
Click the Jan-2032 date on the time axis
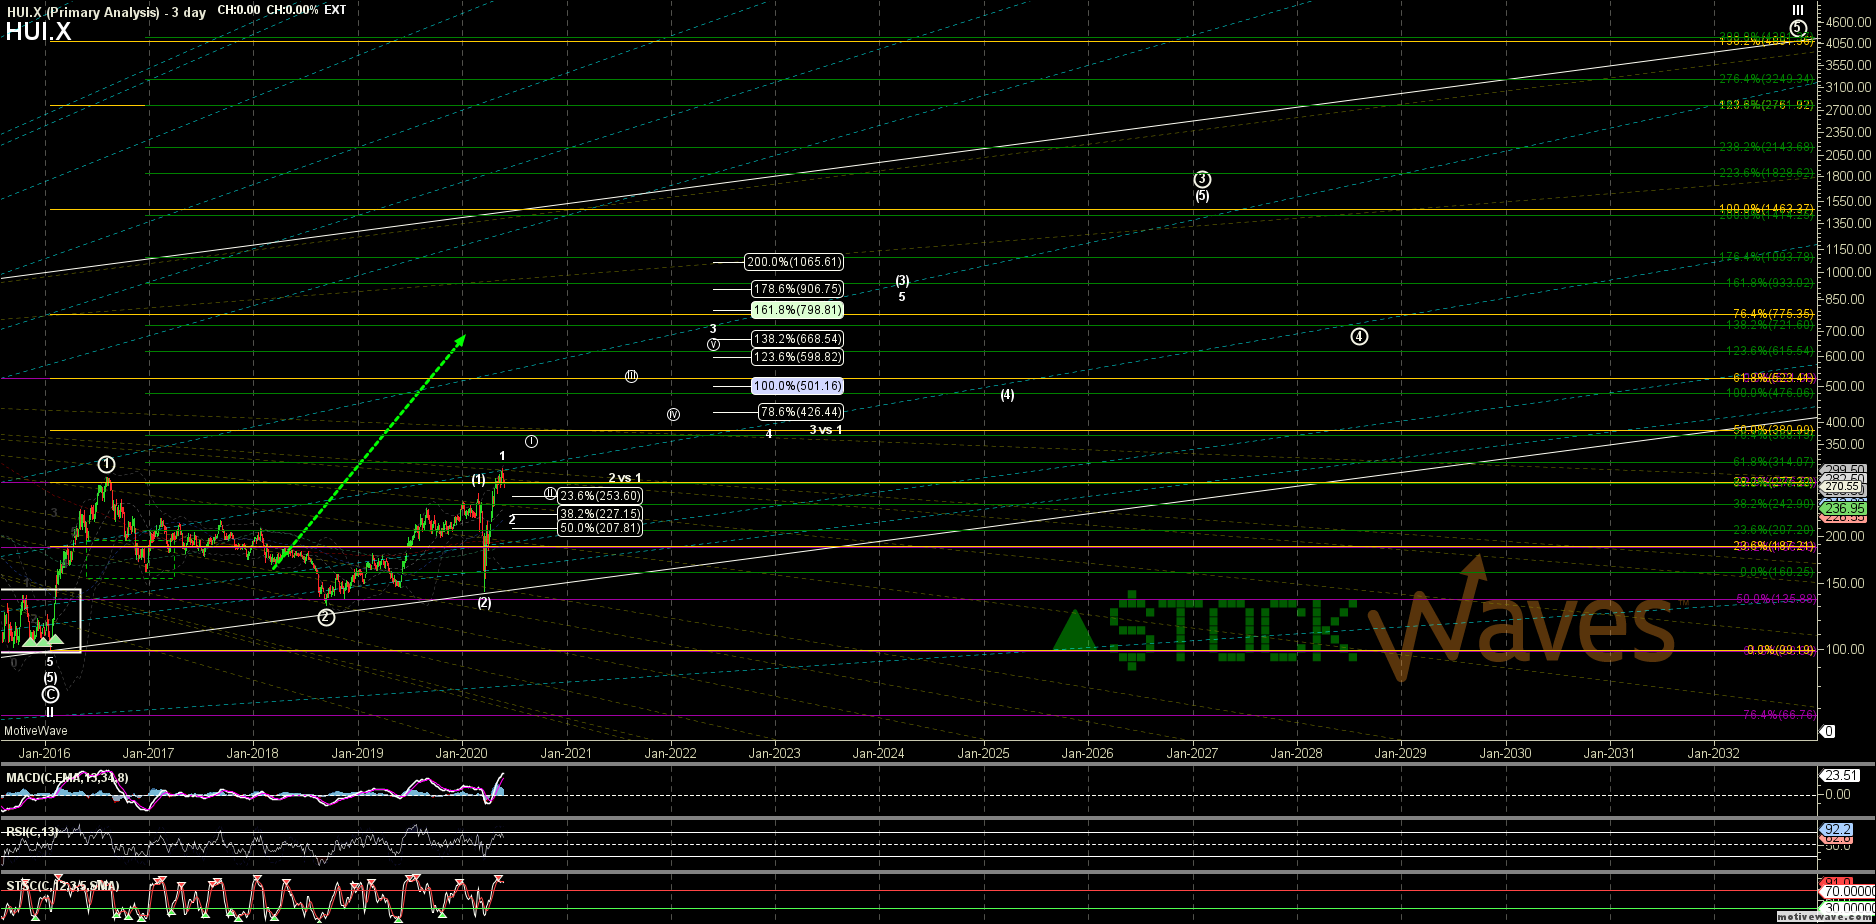(1714, 753)
